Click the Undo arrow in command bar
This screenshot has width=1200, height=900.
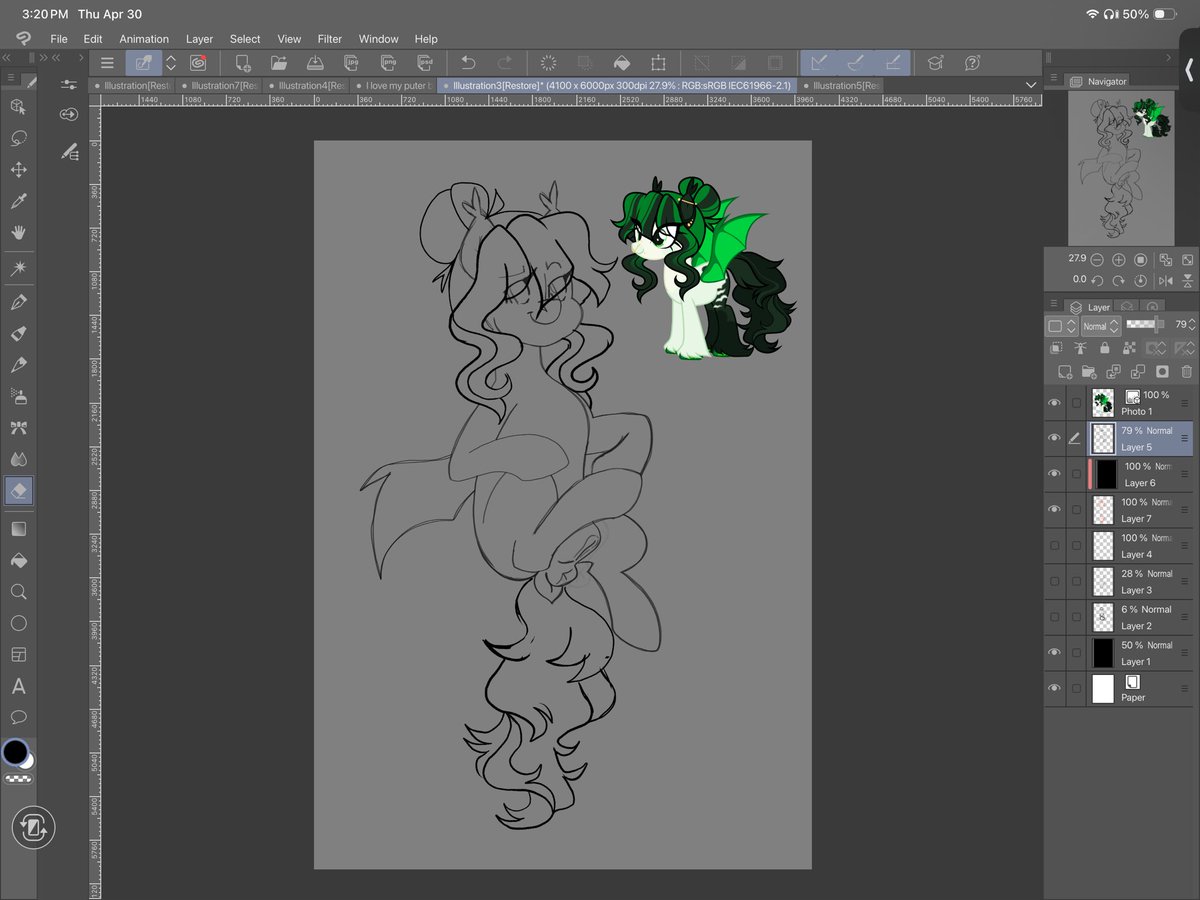point(468,62)
